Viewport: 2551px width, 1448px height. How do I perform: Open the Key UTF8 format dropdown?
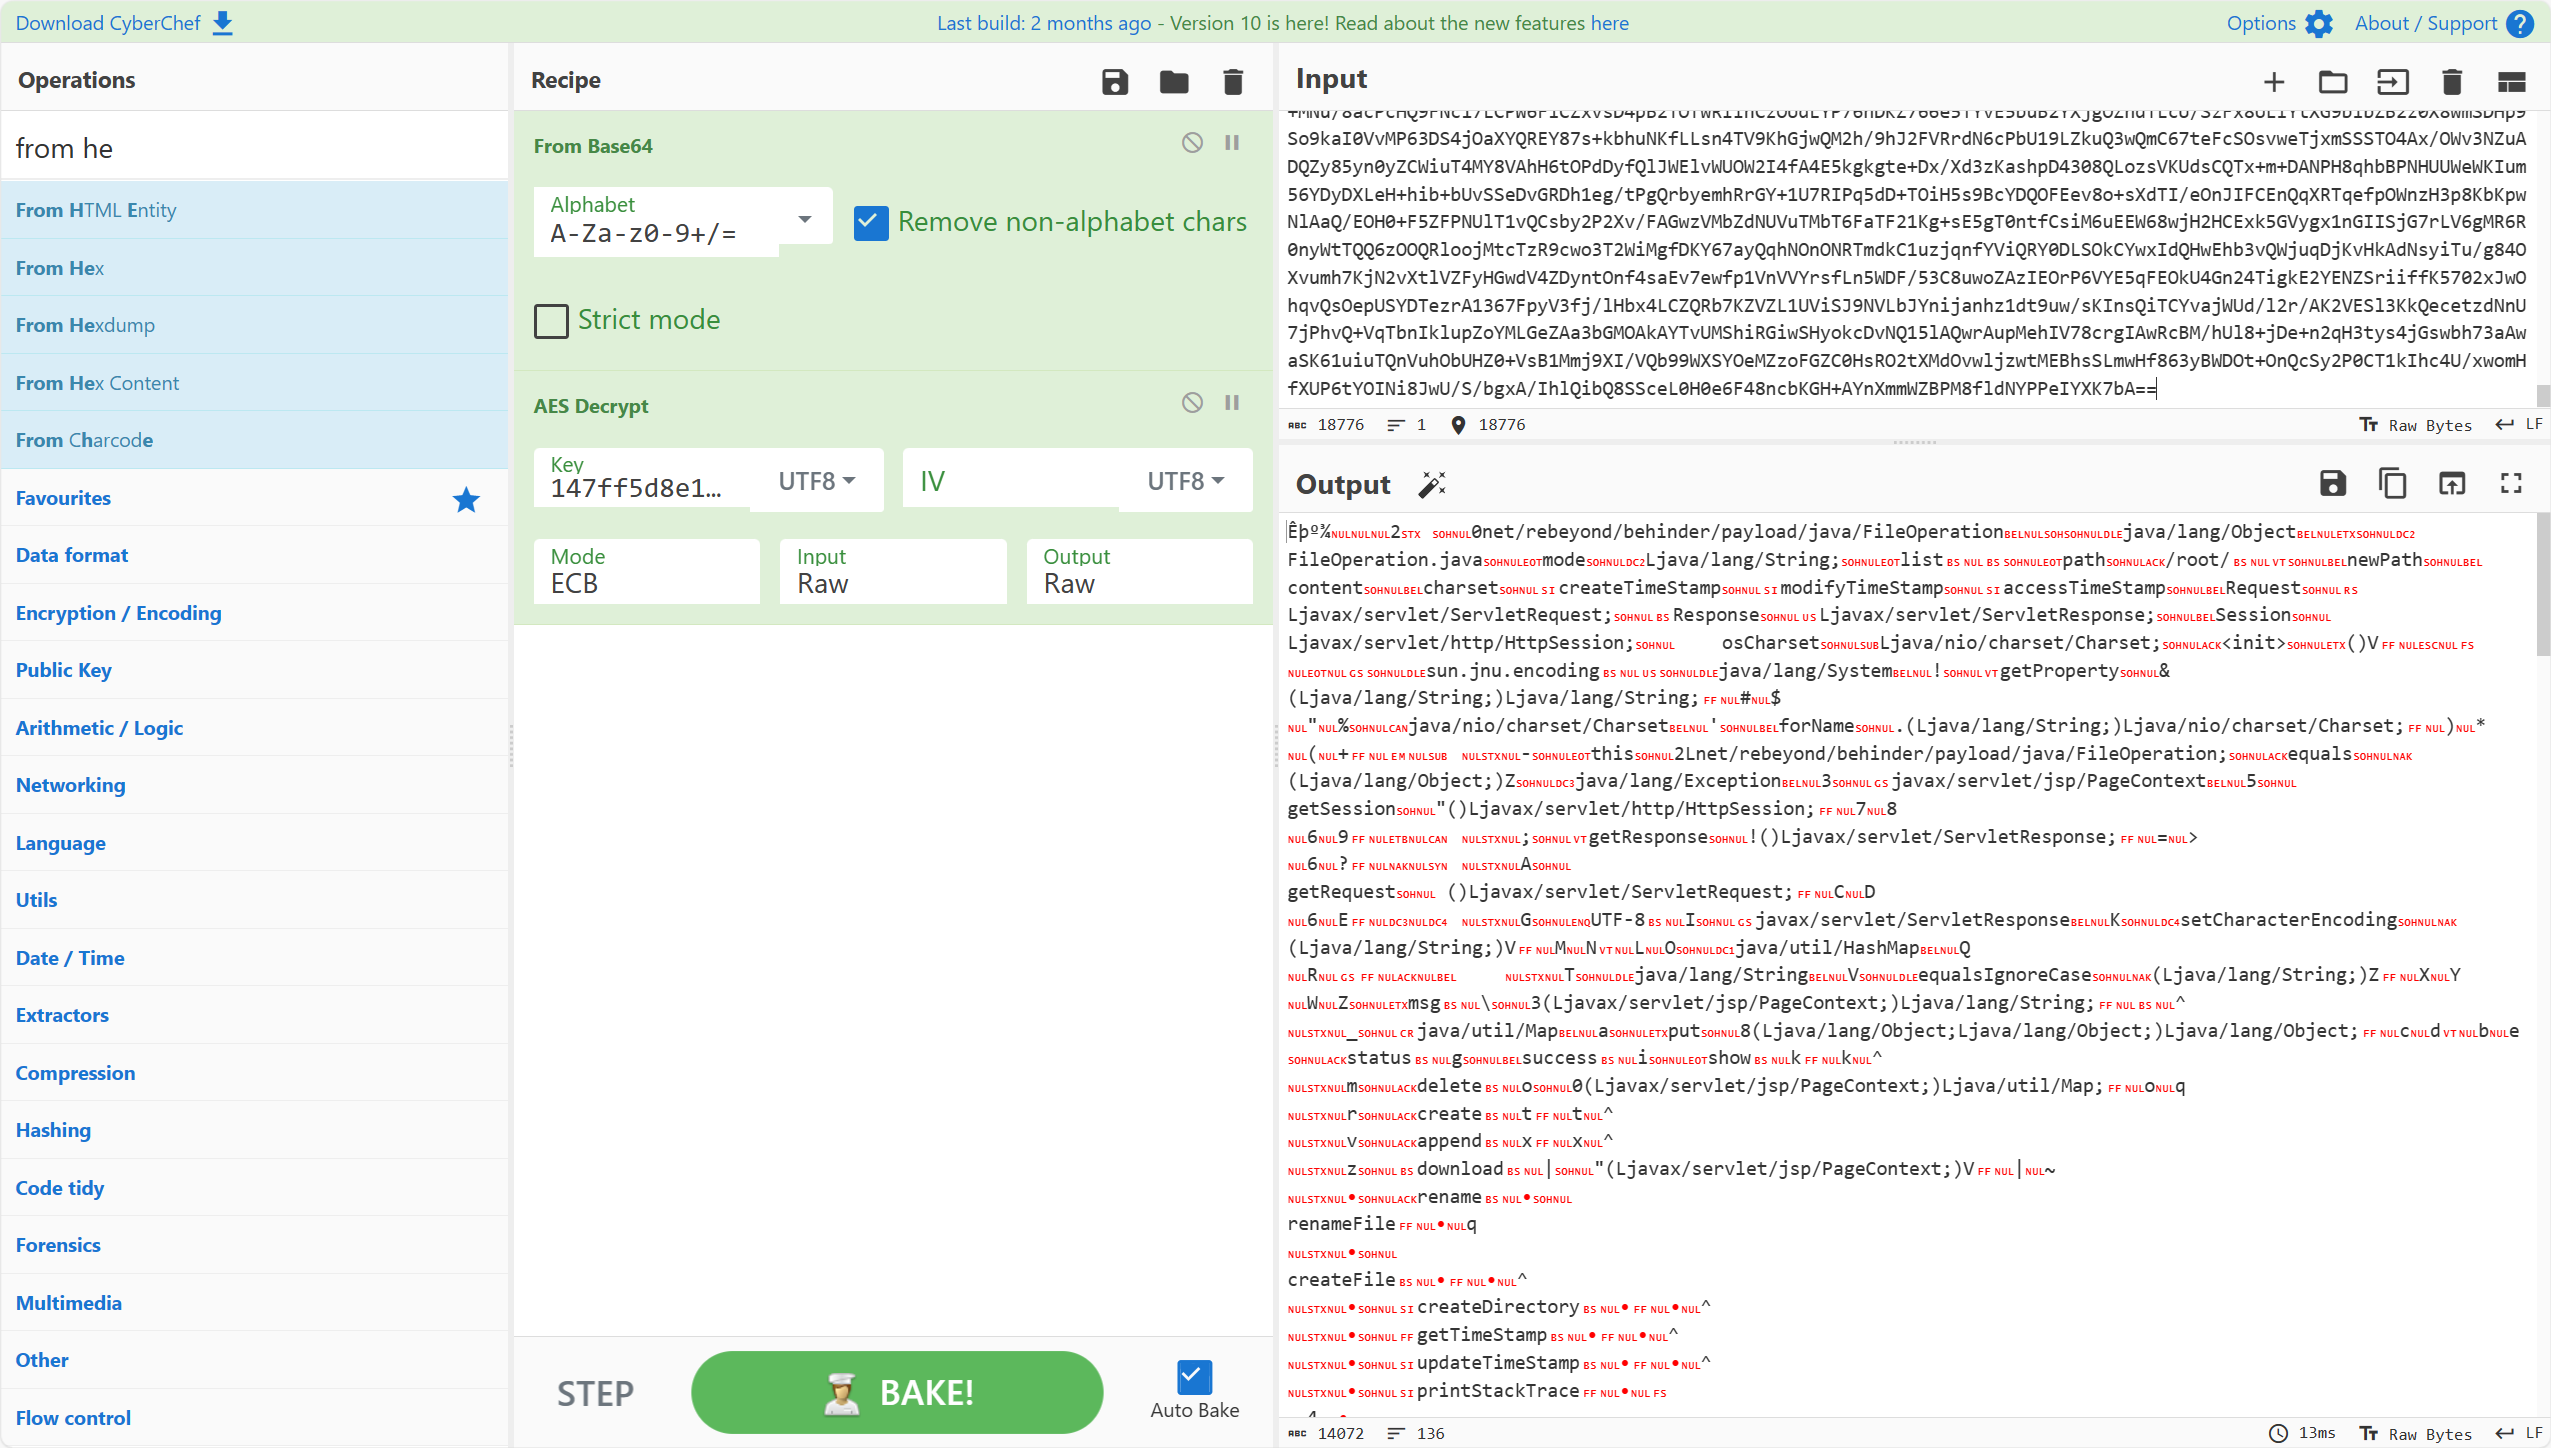tap(817, 482)
